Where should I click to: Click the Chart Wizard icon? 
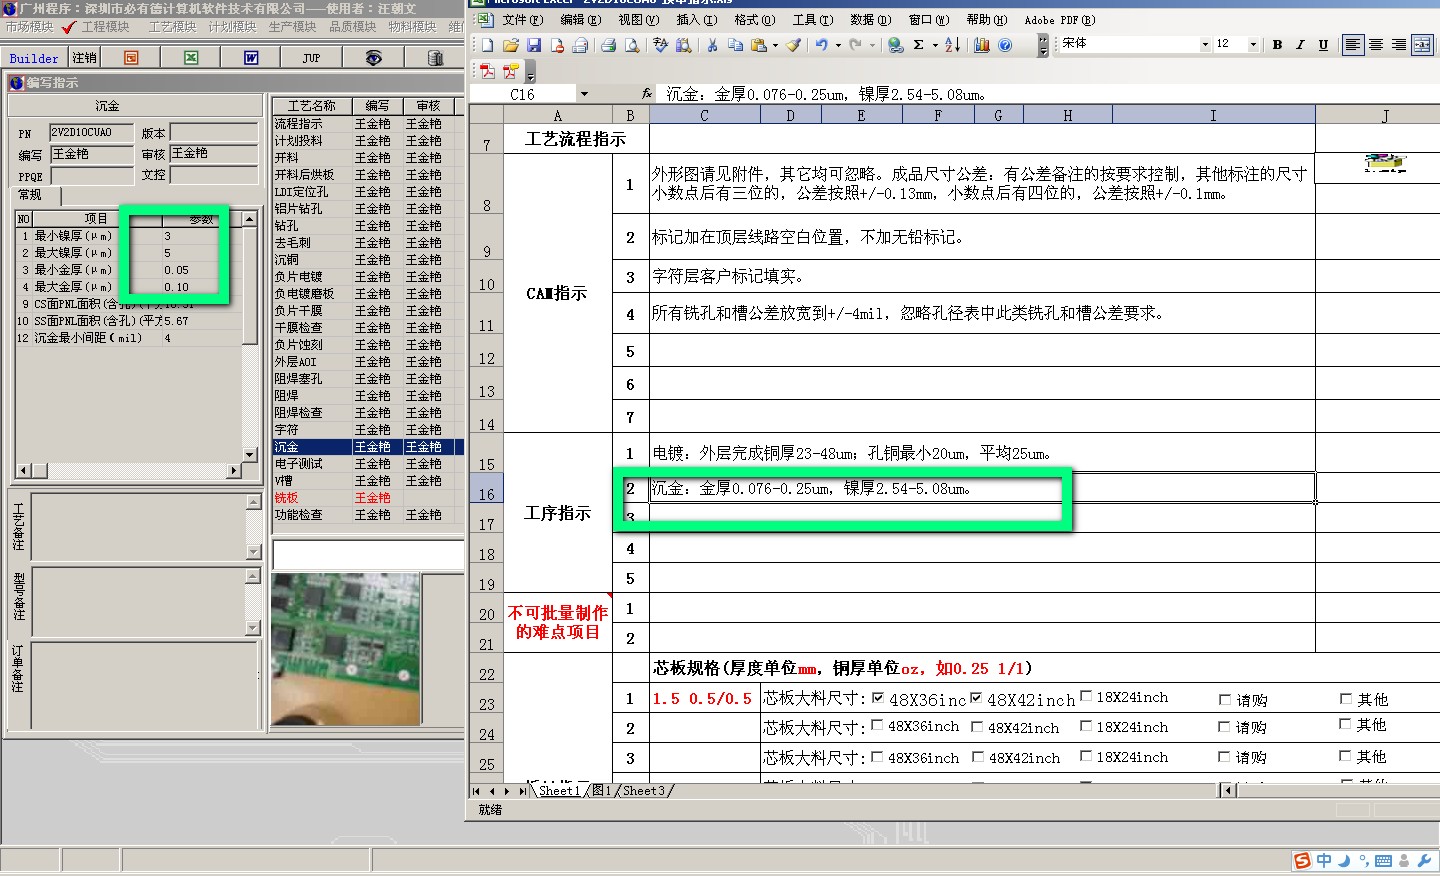(982, 45)
